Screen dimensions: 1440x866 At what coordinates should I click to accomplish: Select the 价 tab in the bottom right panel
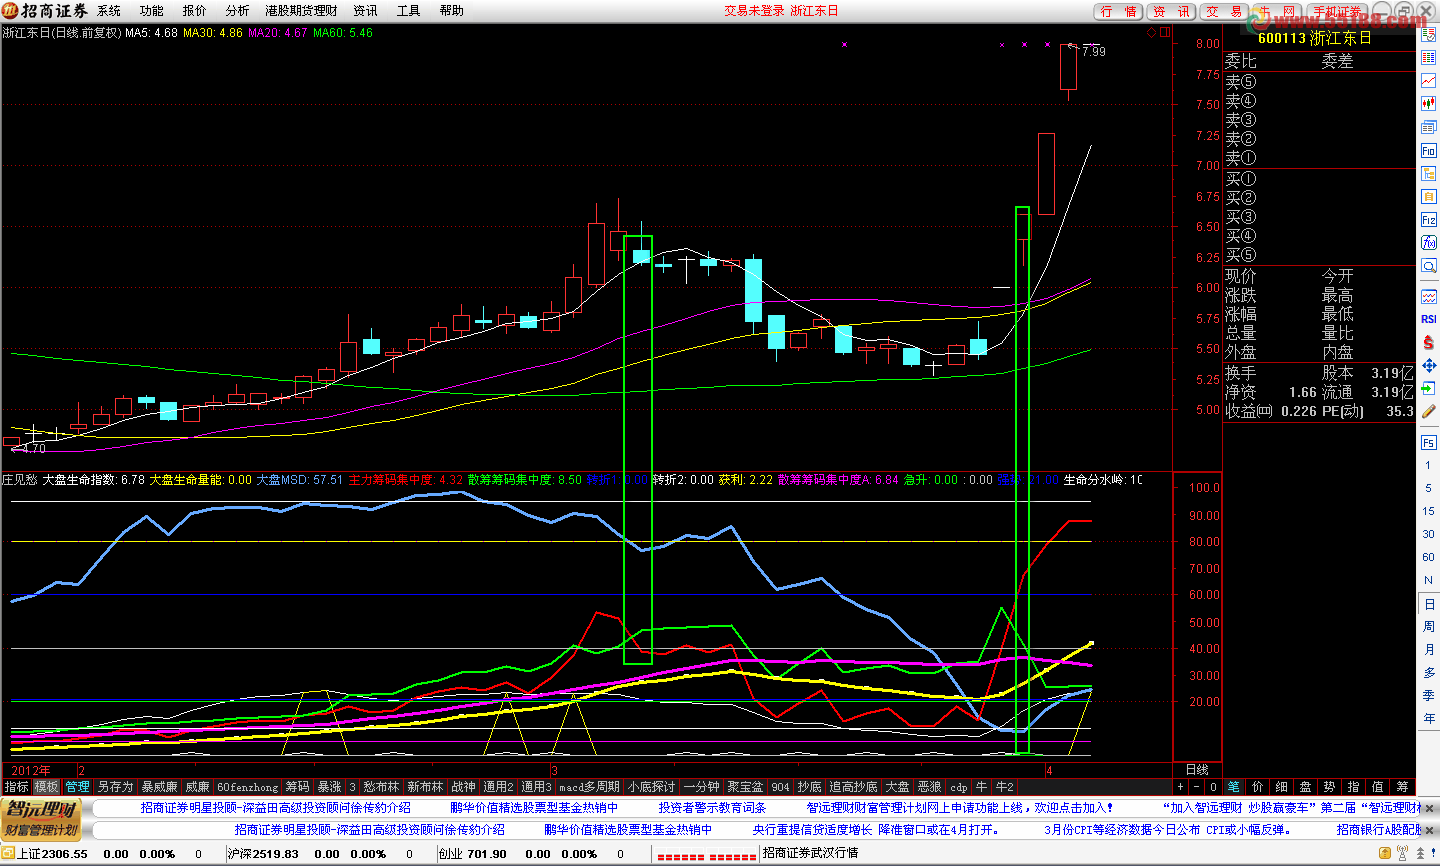pyautogui.click(x=1257, y=787)
